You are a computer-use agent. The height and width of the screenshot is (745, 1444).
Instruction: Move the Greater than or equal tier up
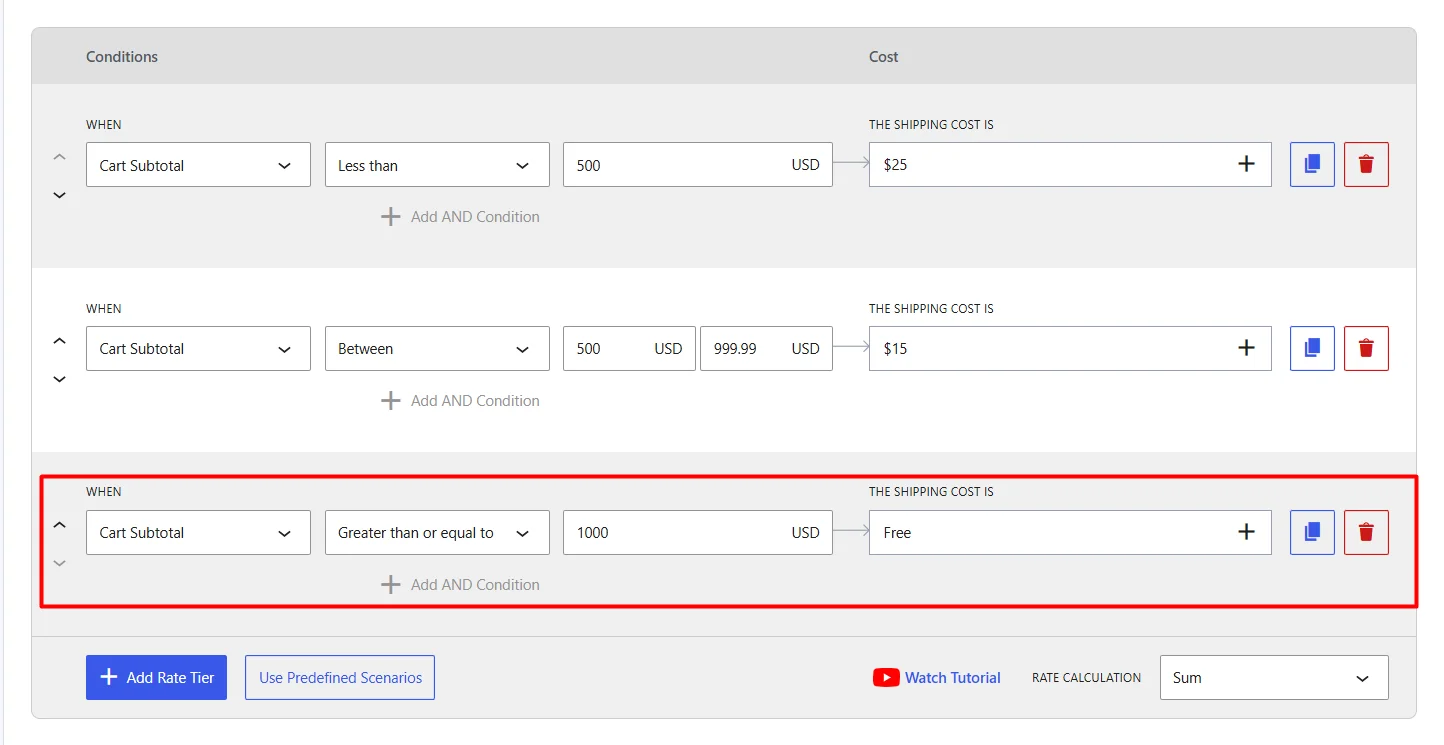pyautogui.click(x=59, y=525)
